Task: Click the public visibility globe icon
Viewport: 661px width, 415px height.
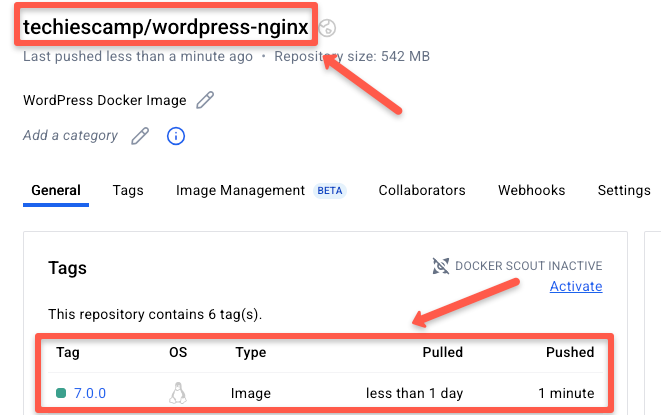Action: point(327,28)
